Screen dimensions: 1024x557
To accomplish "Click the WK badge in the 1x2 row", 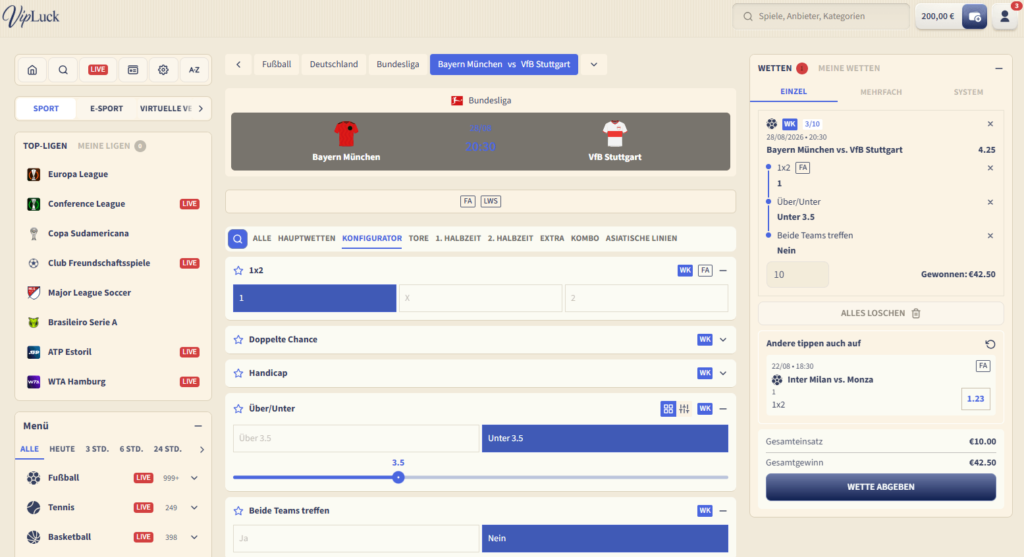I will [685, 270].
